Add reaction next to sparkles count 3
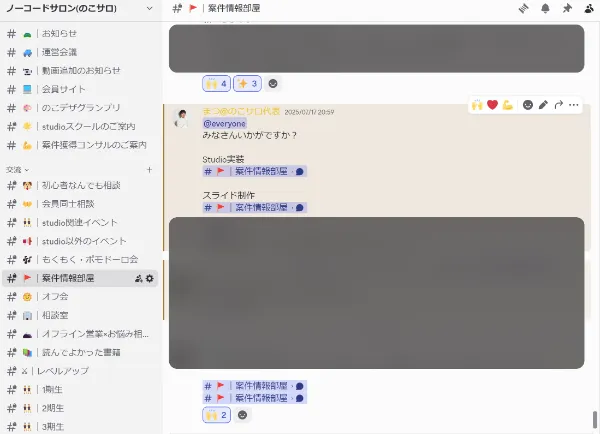The height and width of the screenshot is (434, 600). (273, 83)
